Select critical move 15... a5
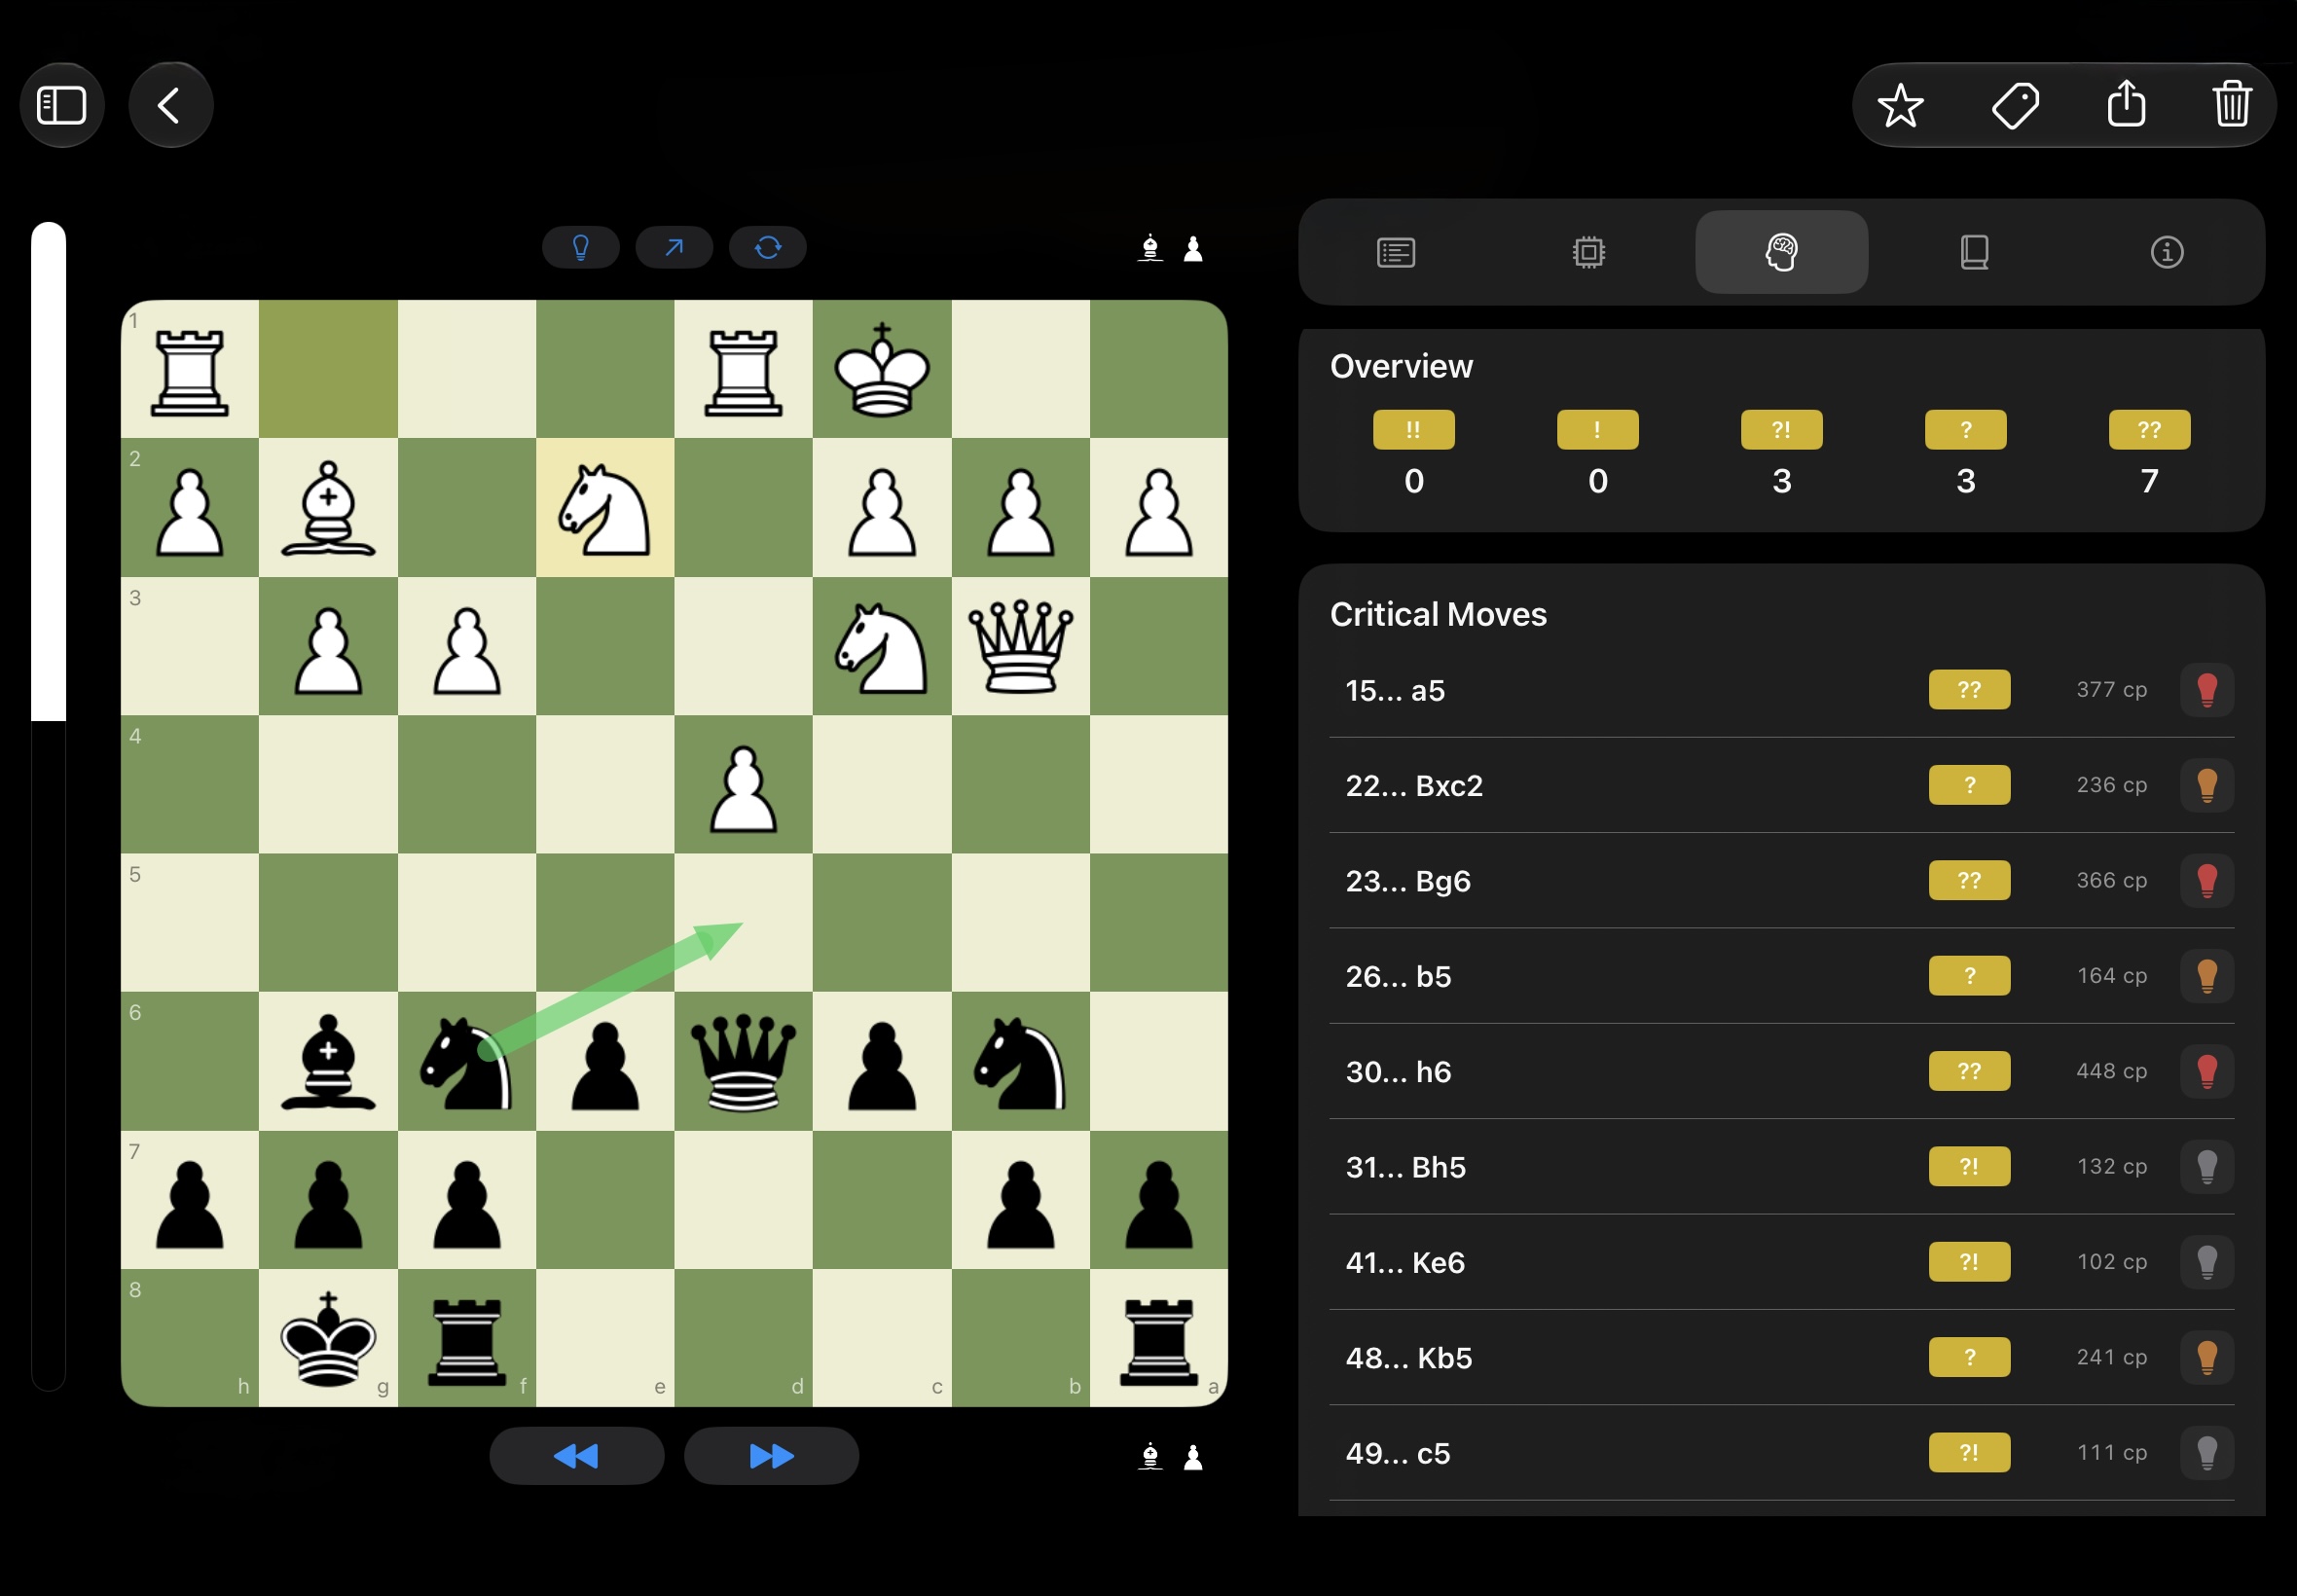 [1781, 690]
